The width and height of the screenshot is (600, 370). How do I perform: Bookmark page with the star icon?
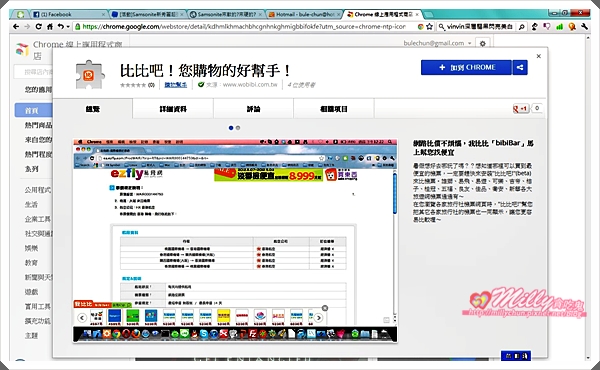point(429,26)
